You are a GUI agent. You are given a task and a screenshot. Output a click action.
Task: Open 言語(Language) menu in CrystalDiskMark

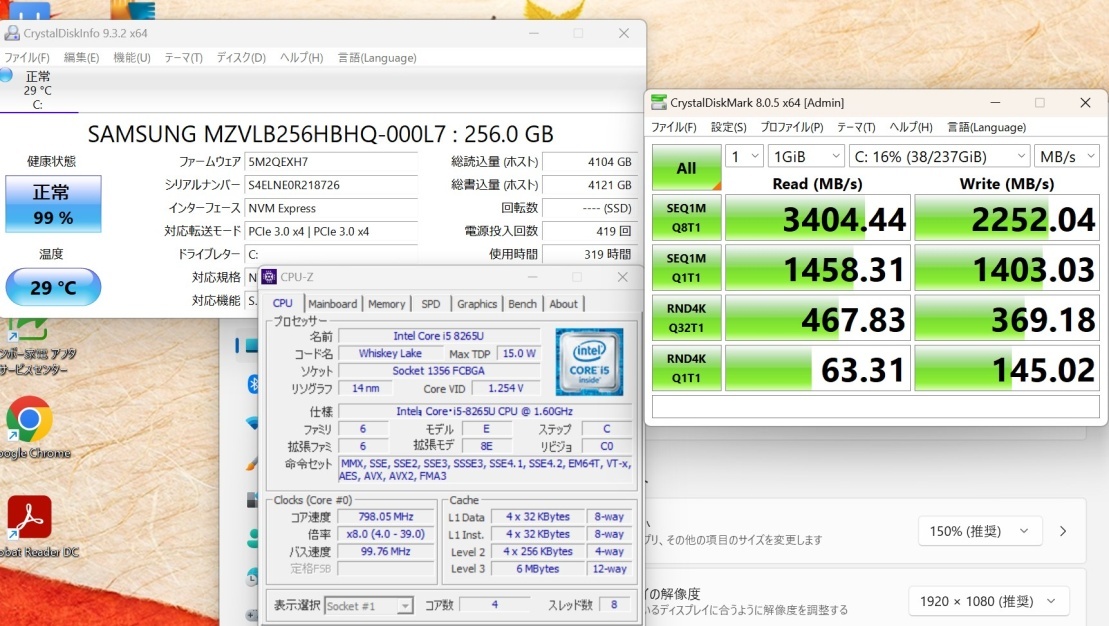[987, 127]
